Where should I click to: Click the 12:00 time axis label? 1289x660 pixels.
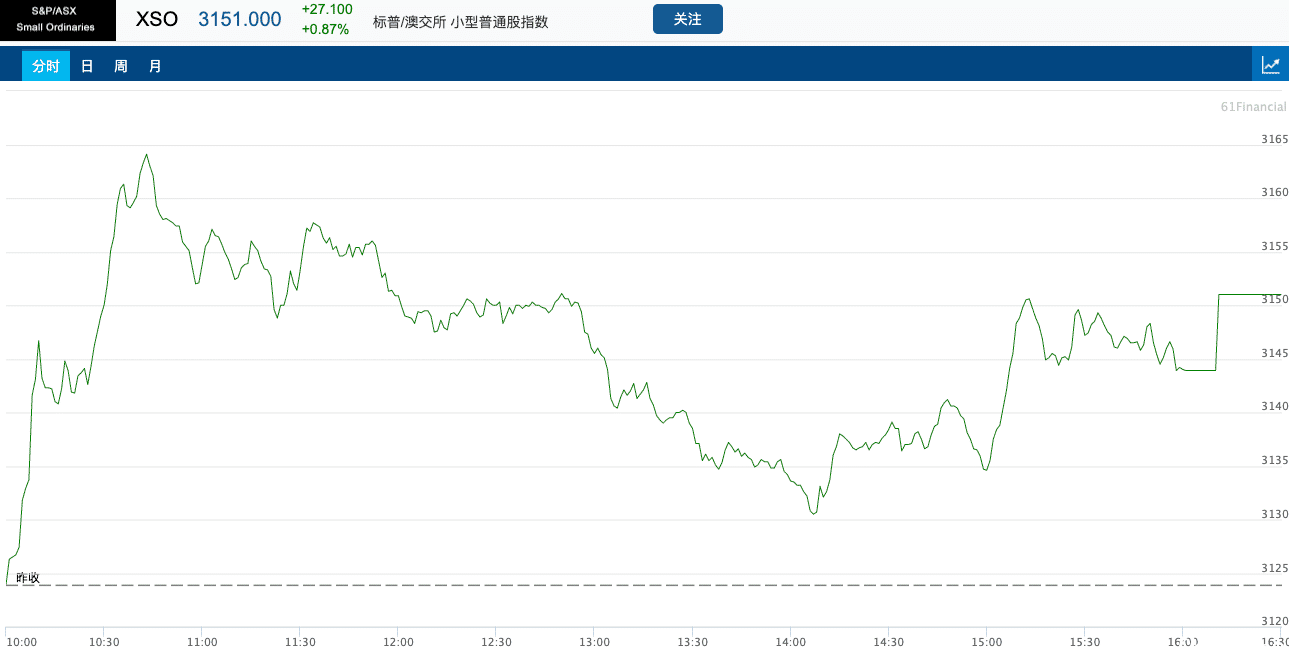[x=398, y=642]
